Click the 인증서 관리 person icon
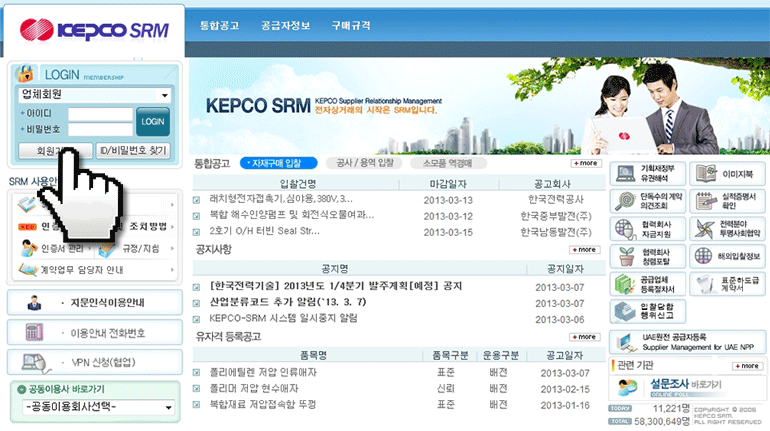This screenshot has width=770, height=431. 29,248
